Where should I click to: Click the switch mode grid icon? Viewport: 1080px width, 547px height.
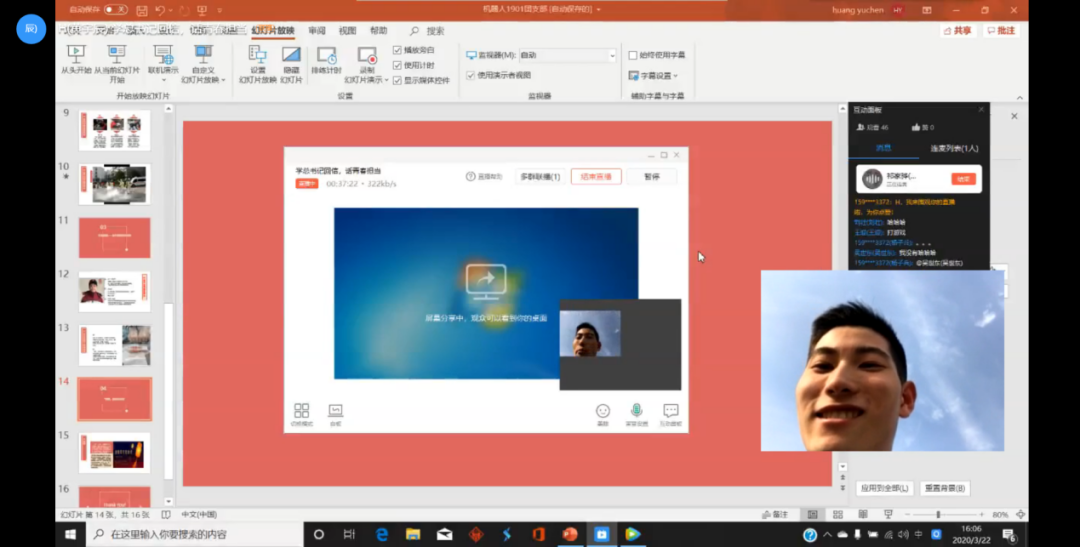coord(301,412)
